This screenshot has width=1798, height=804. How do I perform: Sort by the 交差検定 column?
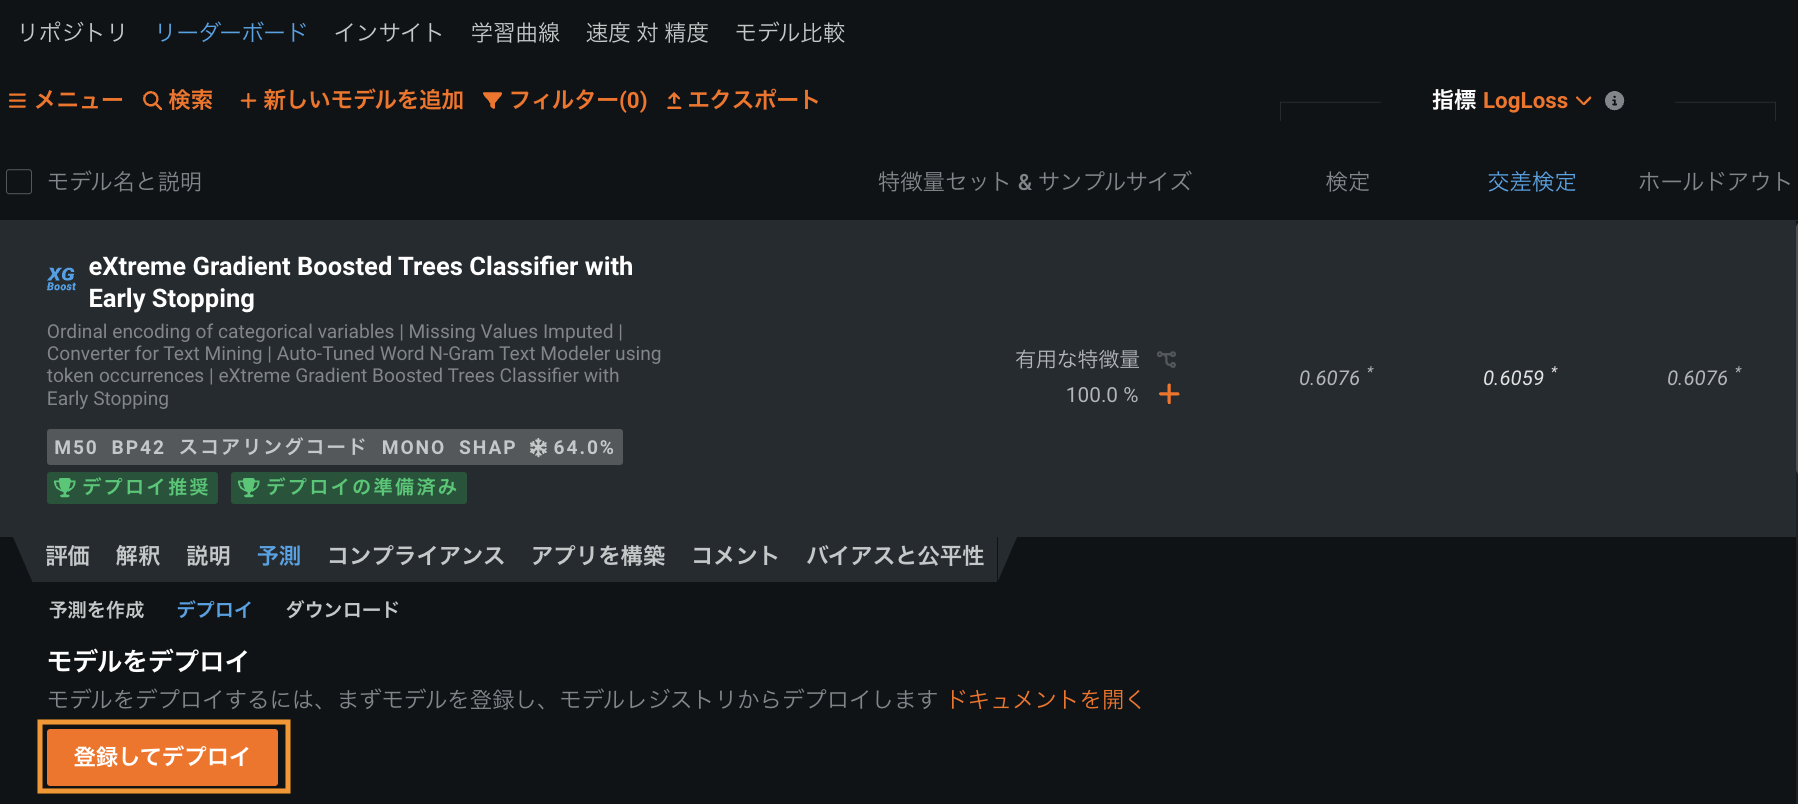click(1531, 182)
